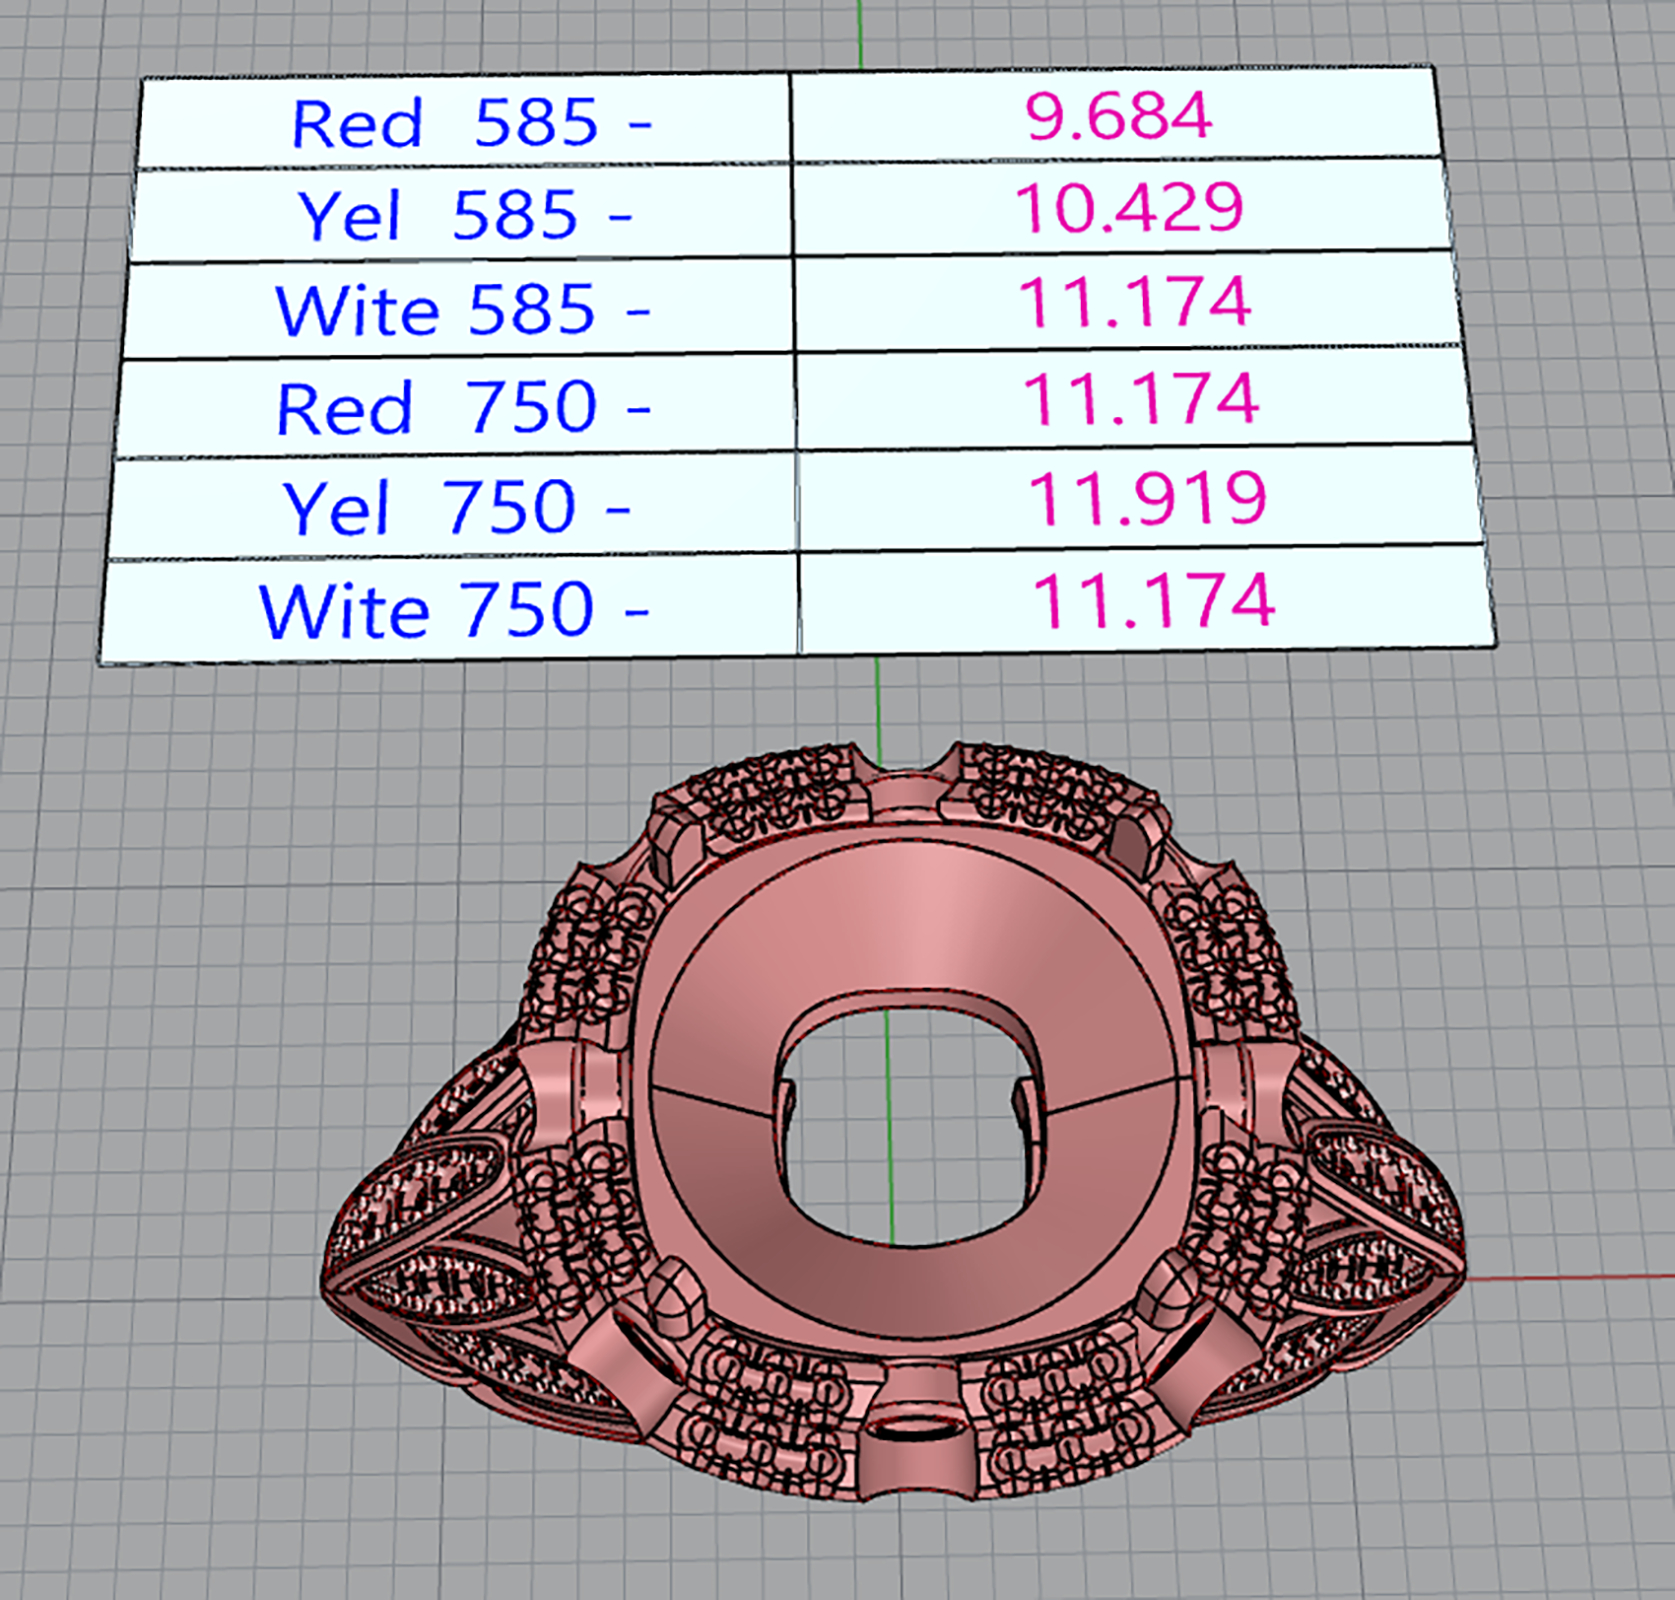Pick the 11.919 value text
Viewport: 1675px width, 1600px height.
tap(1148, 498)
